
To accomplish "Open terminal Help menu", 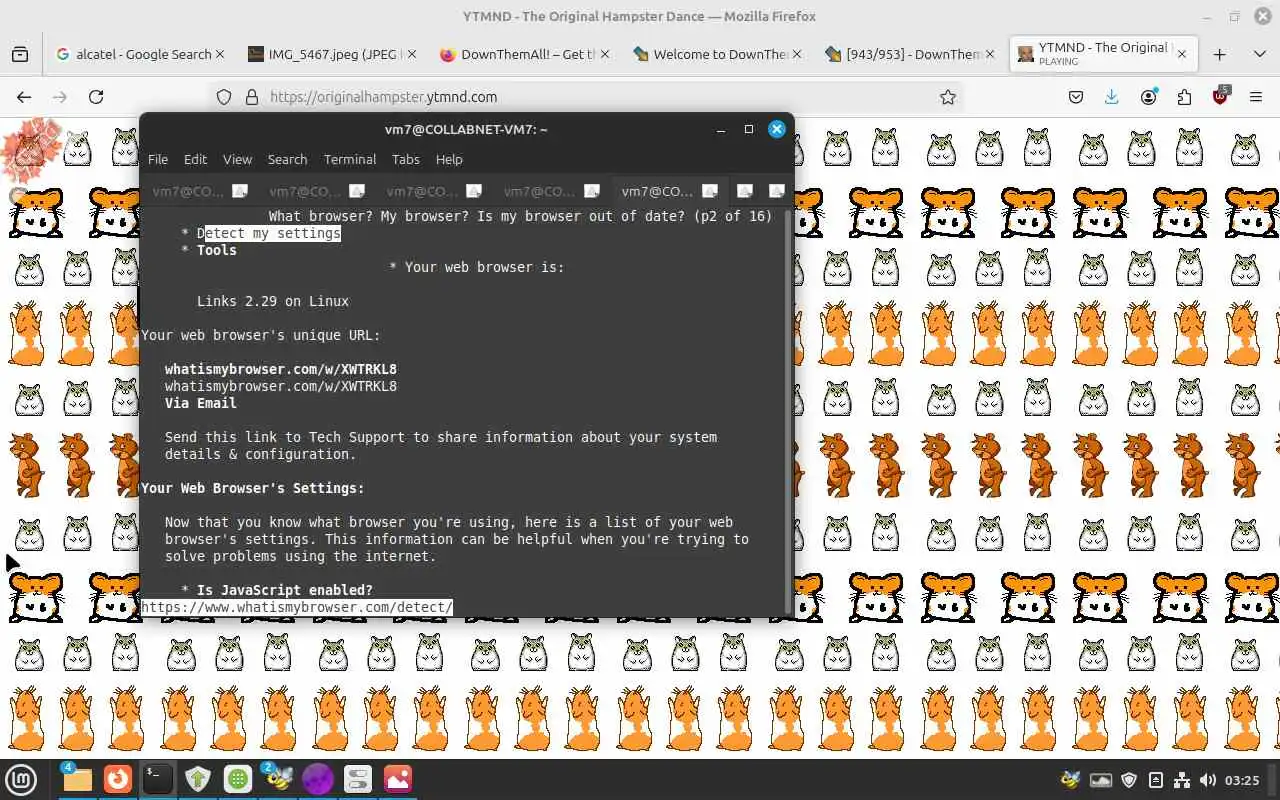I will click(449, 159).
